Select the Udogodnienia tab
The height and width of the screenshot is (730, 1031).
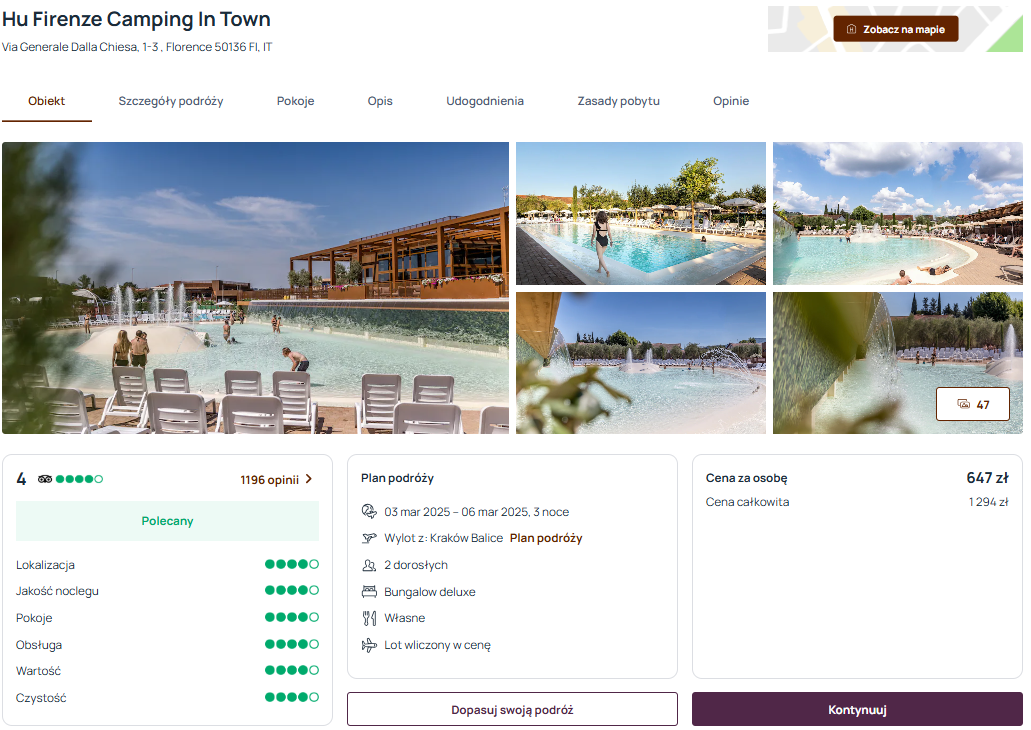485,101
